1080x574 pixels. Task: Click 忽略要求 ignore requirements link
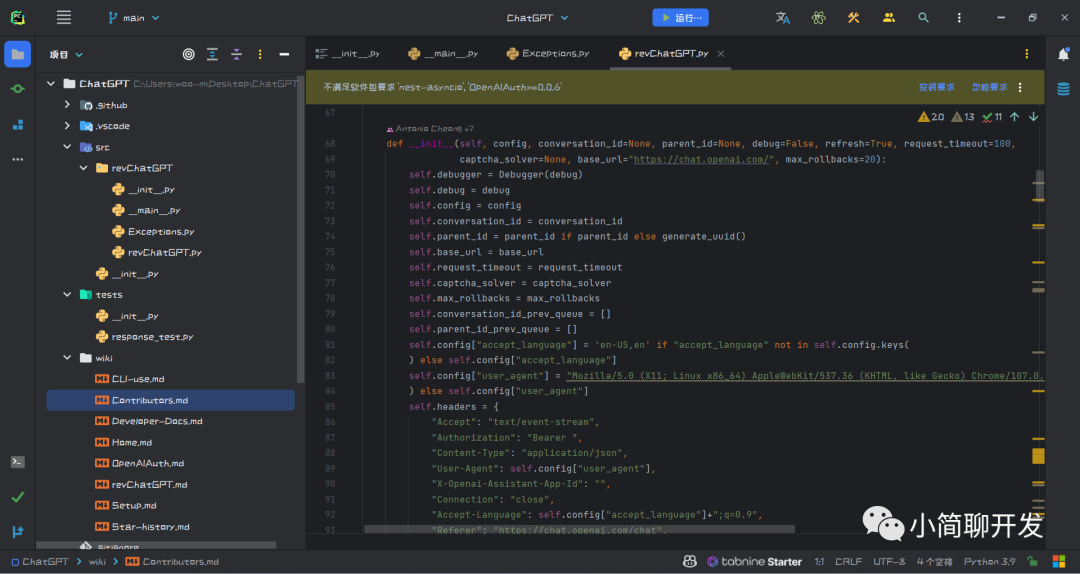coord(990,88)
